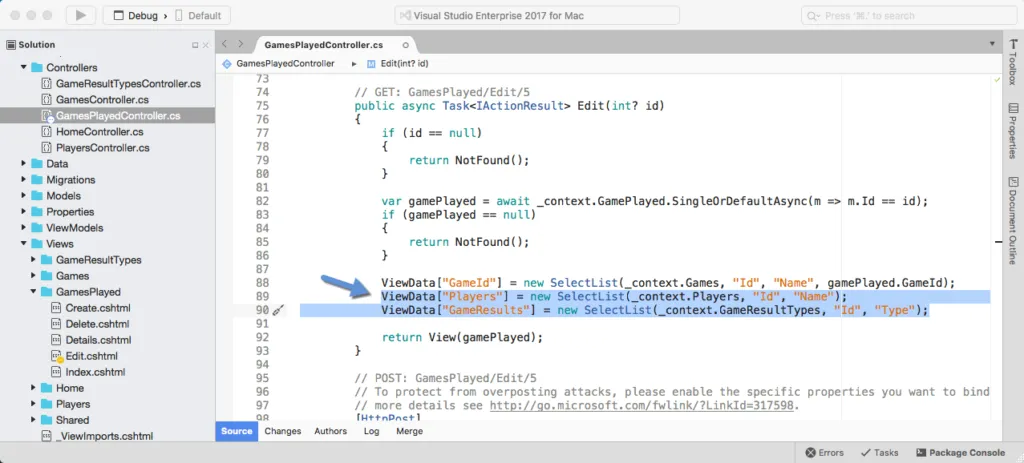Open the Tasks pad
Image resolution: width=1024 pixels, height=463 pixels.
pyautogui.click(x=880, y=453)
